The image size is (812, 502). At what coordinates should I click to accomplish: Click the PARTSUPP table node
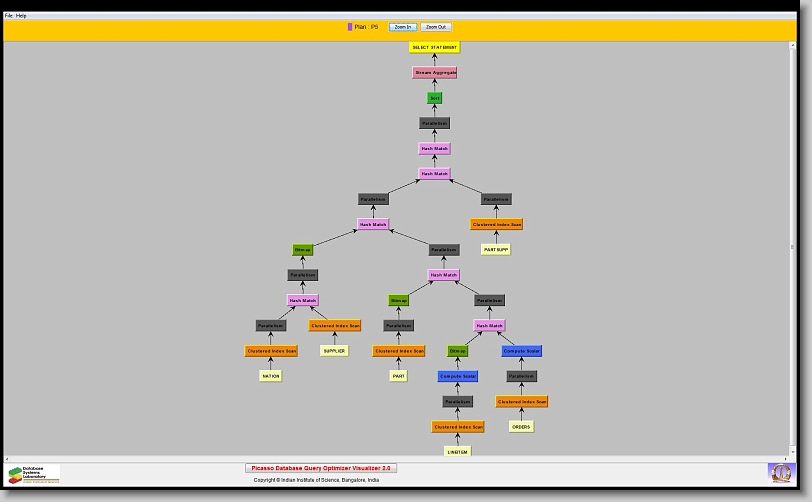tap(496, 250)
